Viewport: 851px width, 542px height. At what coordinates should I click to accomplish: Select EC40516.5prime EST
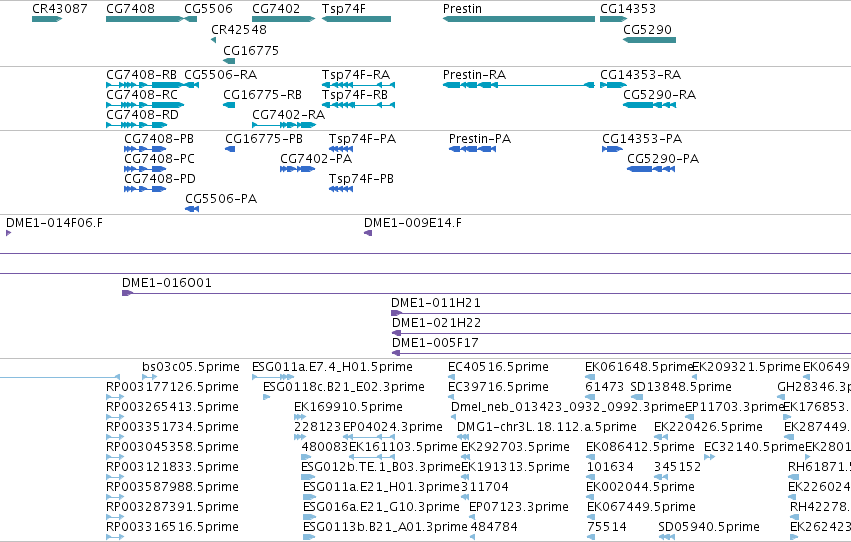point(452,377)
